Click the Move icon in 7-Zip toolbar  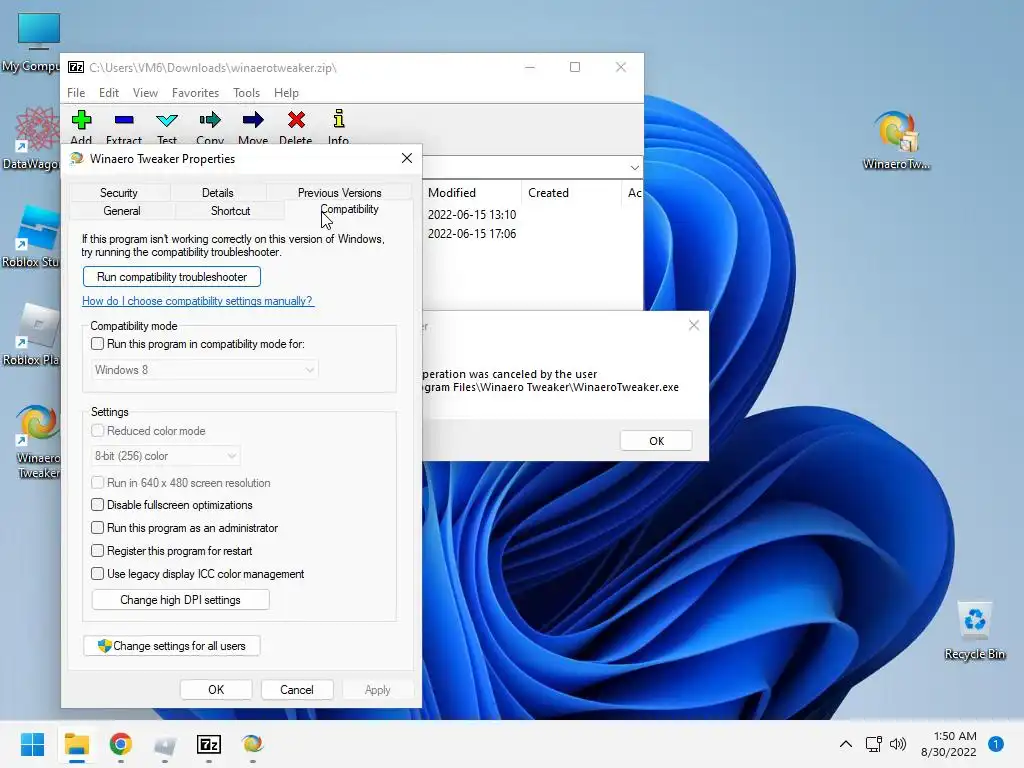point(253,120)
